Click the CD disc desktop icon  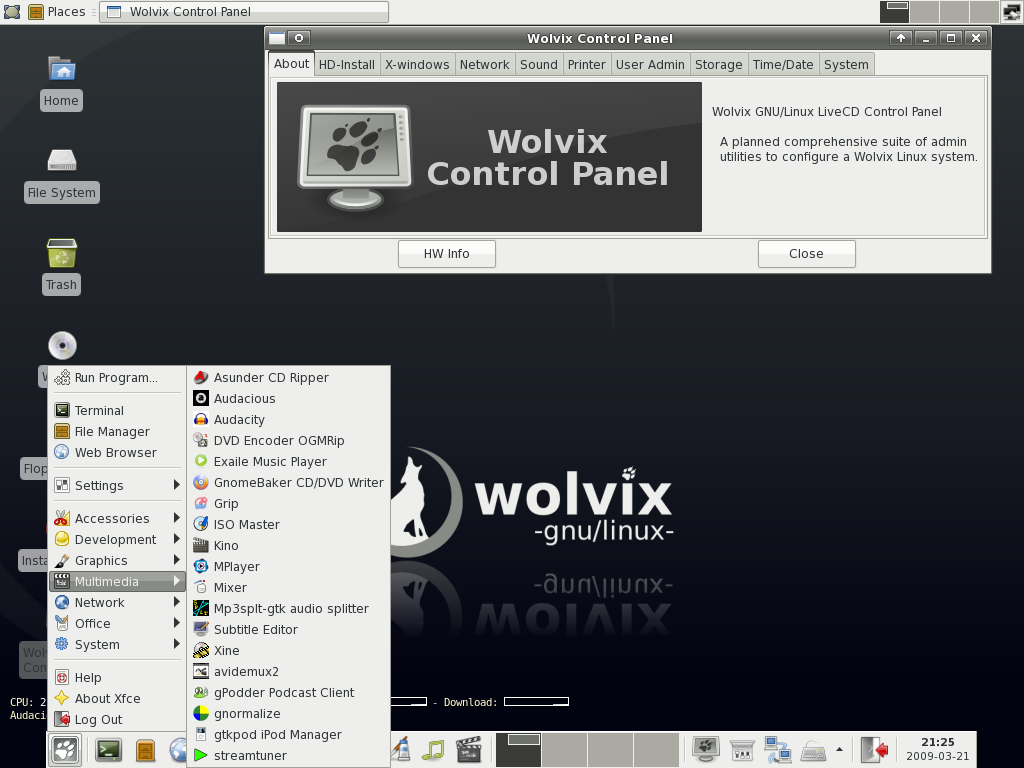[x=62, y=345]
